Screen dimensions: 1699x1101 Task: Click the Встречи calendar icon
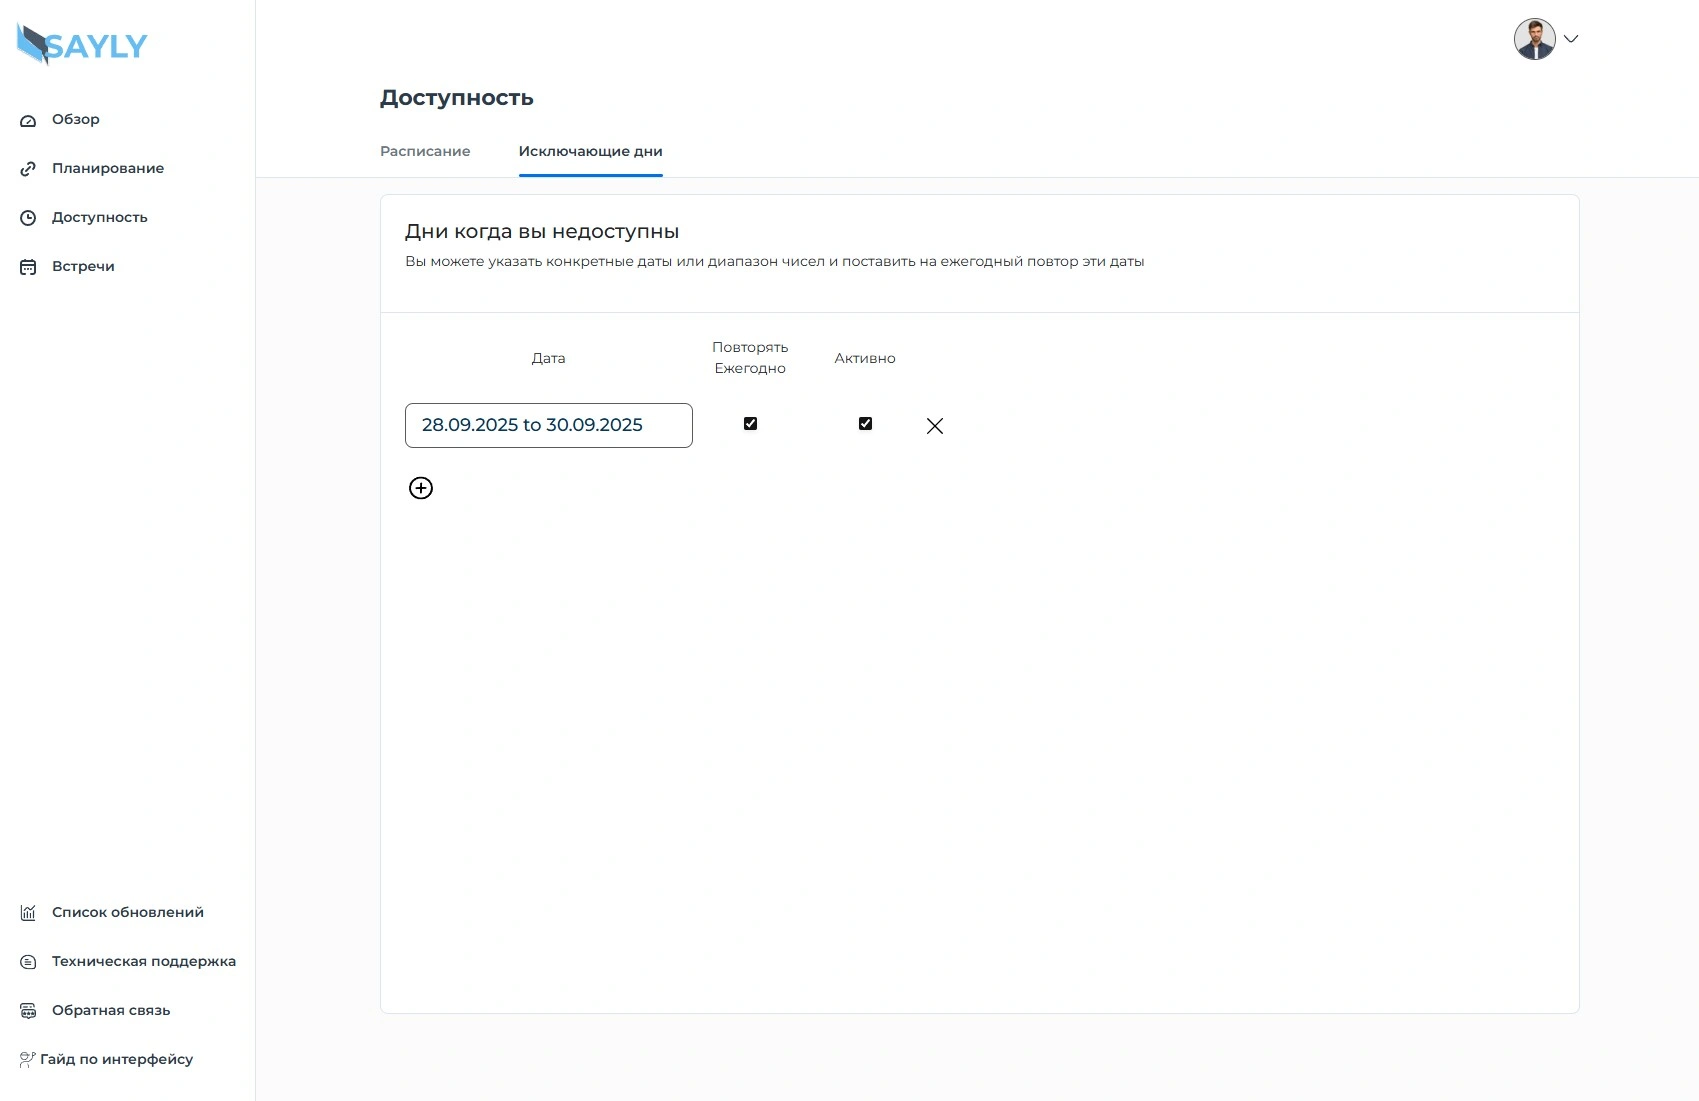click(x=28, y=267)
